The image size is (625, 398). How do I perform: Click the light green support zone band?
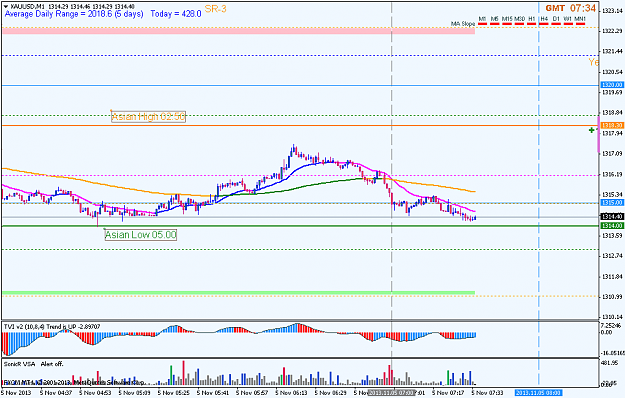(238, 293)
